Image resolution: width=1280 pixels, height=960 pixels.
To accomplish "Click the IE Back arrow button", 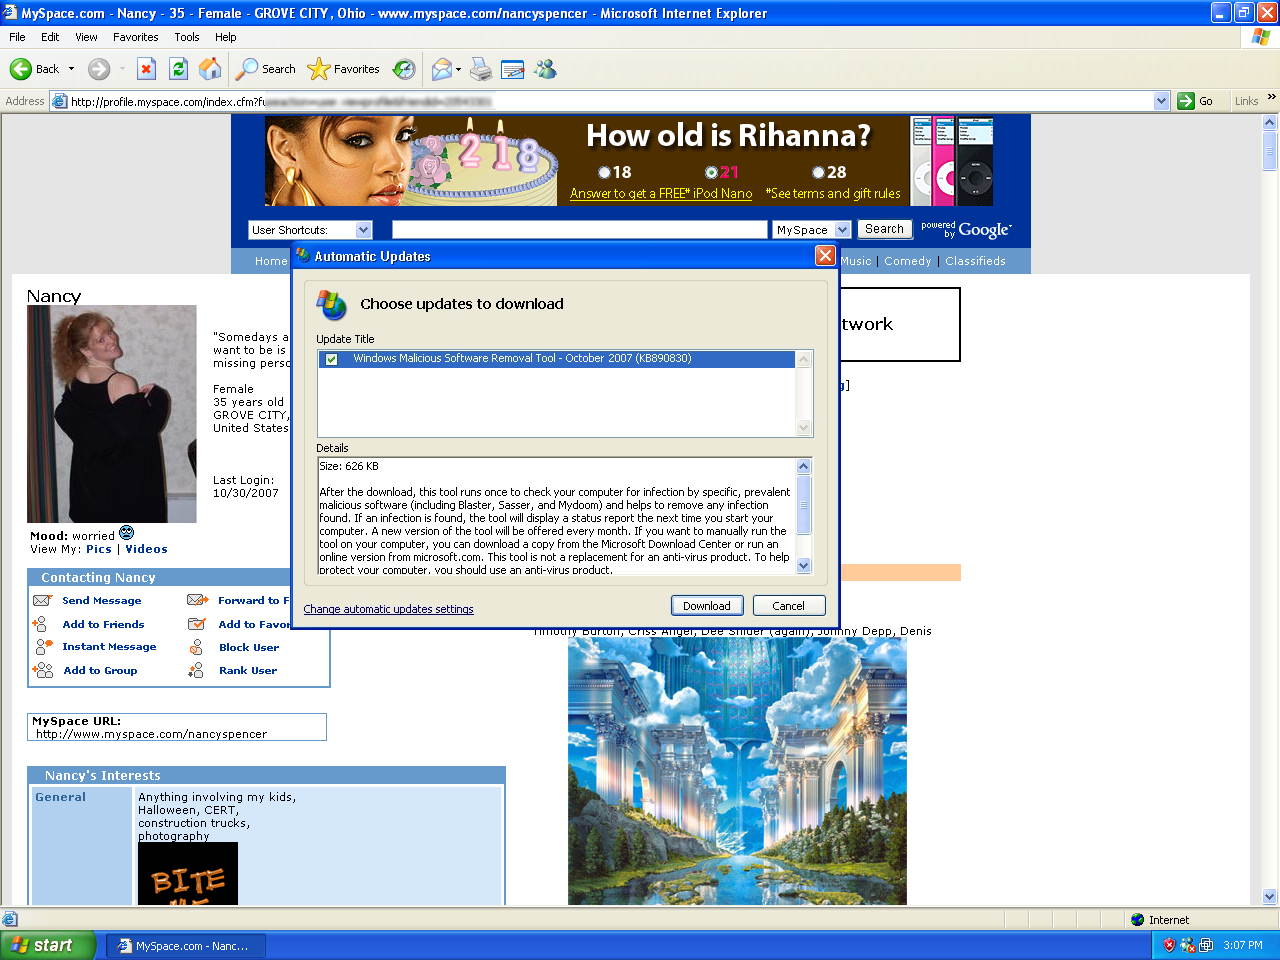I will pos(21,69).
